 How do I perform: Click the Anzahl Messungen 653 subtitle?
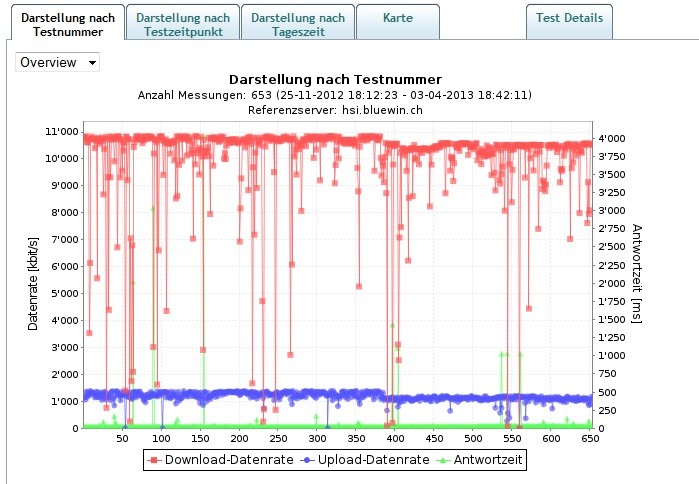pos(335,95)
